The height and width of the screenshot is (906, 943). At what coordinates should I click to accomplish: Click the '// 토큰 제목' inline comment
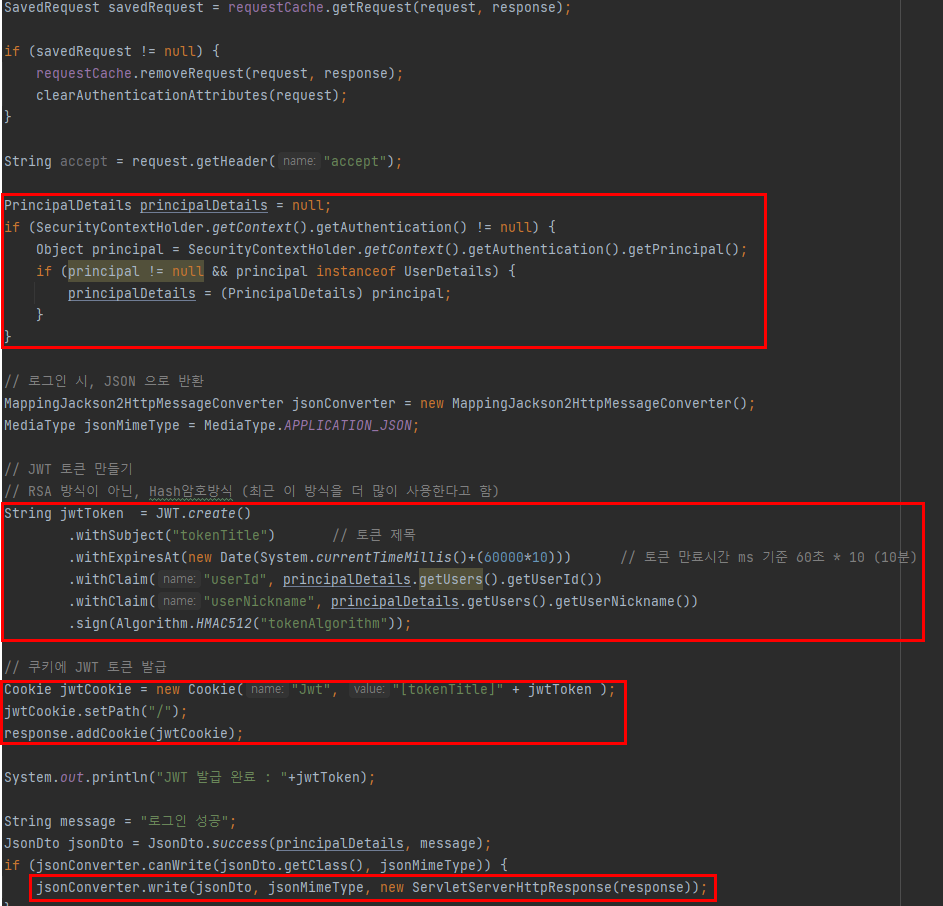(x=374, y=535)
